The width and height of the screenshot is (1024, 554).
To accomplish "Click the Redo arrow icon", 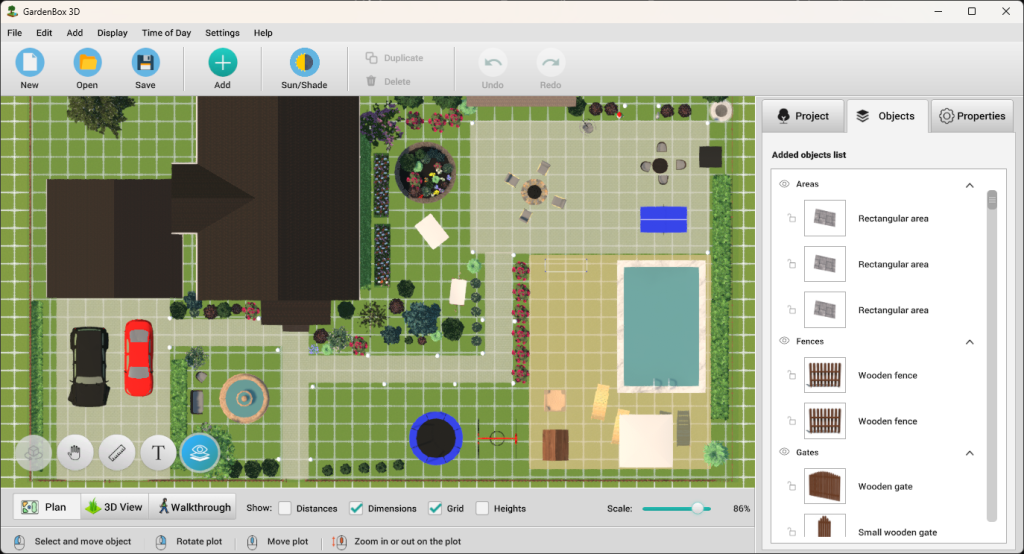I will coord(551,63).
